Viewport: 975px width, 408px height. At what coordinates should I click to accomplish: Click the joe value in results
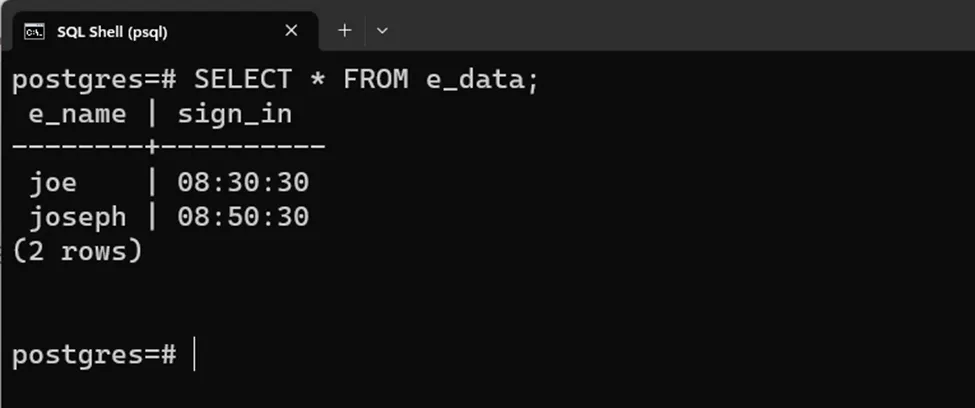(x=53, y=183)
